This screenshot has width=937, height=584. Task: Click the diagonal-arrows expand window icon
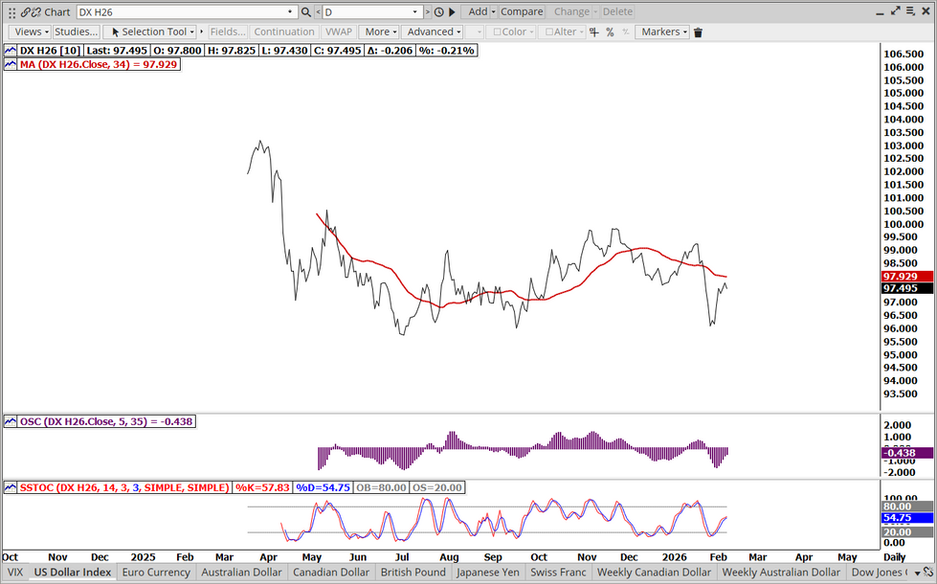click(x=895, y=11)
